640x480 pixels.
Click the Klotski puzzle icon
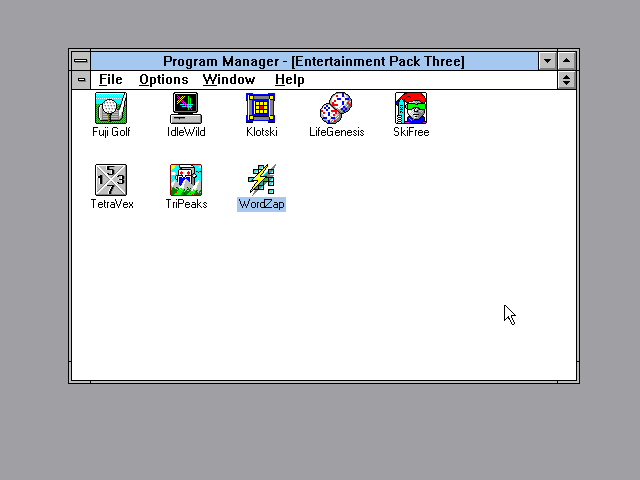pos(261,108)
